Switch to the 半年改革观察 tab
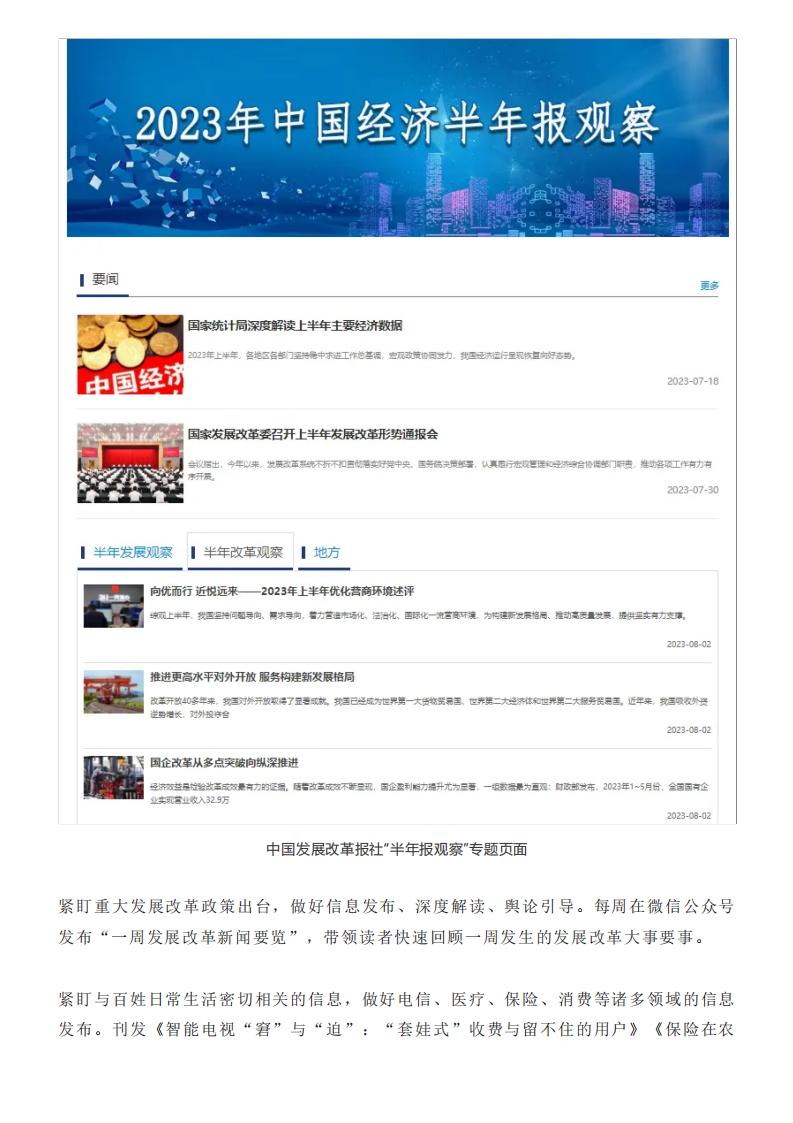 coord(243,552)
